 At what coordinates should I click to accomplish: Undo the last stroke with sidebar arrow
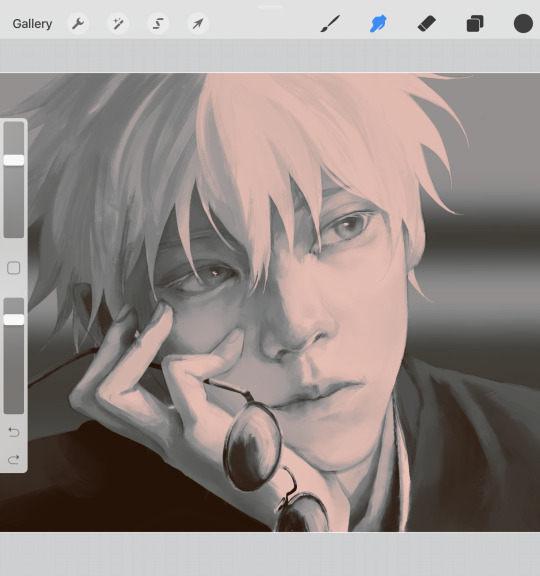point(14,432)
